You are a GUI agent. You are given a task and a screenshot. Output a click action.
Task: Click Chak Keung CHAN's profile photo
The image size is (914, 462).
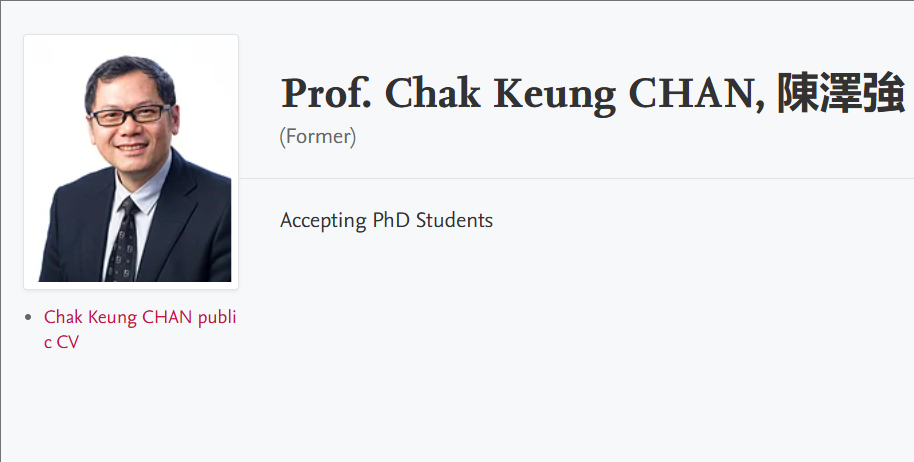[131, 162]
